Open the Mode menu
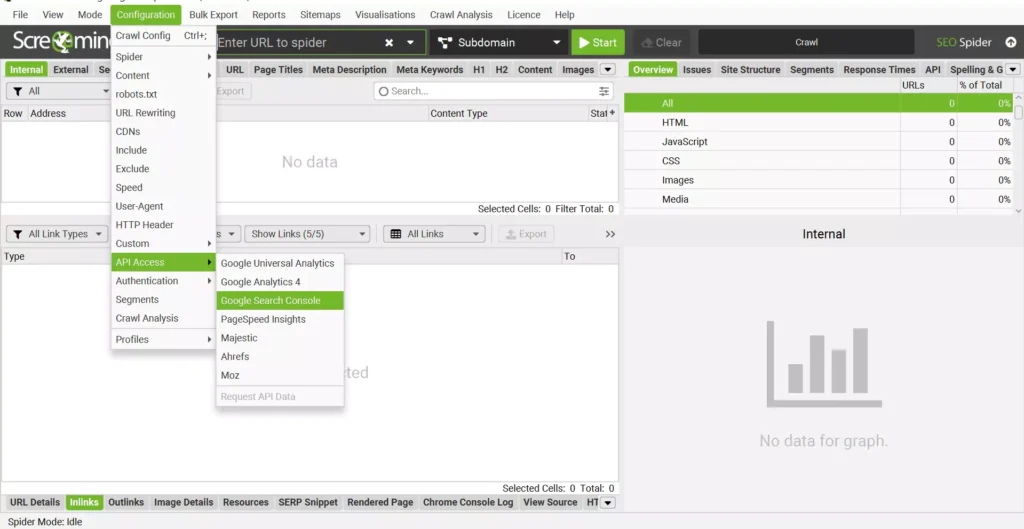 (x=90, y=14)
